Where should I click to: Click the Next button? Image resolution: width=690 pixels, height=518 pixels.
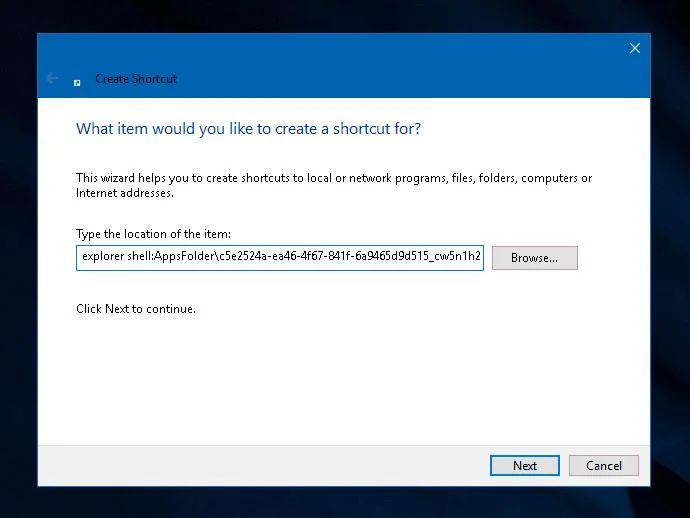tap(525, 465)
